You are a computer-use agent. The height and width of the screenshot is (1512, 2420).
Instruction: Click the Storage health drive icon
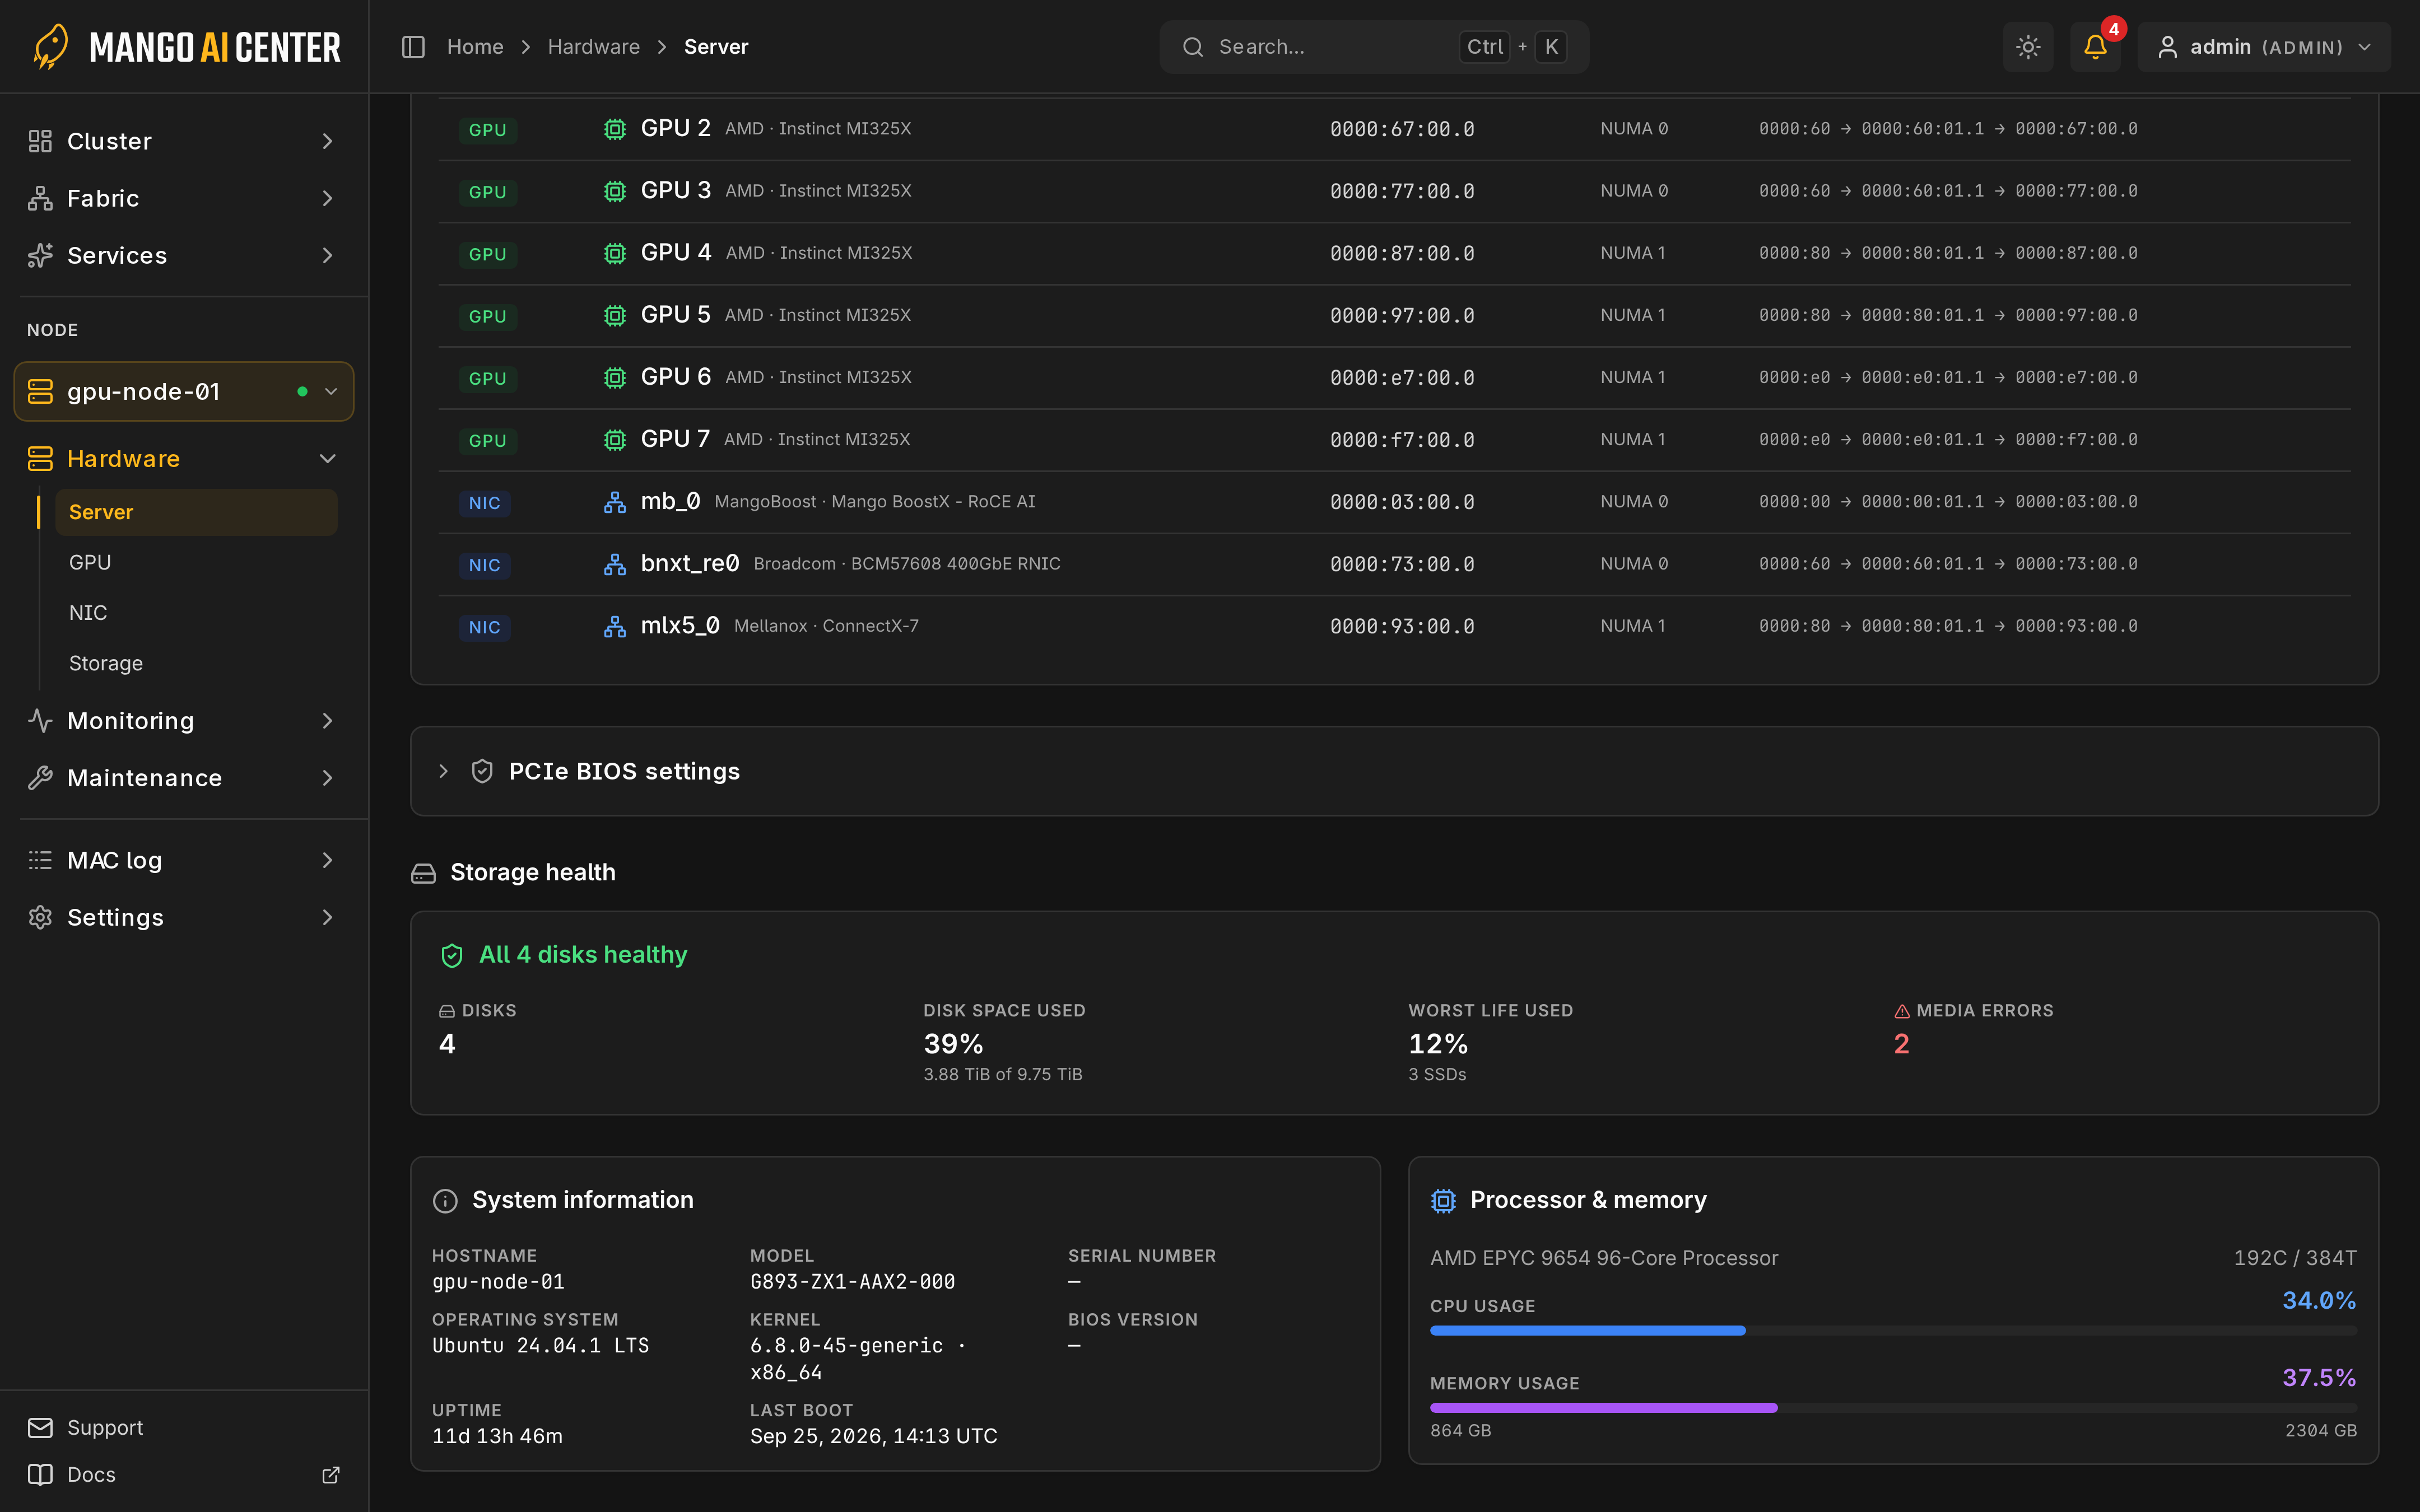pos(423,874)
